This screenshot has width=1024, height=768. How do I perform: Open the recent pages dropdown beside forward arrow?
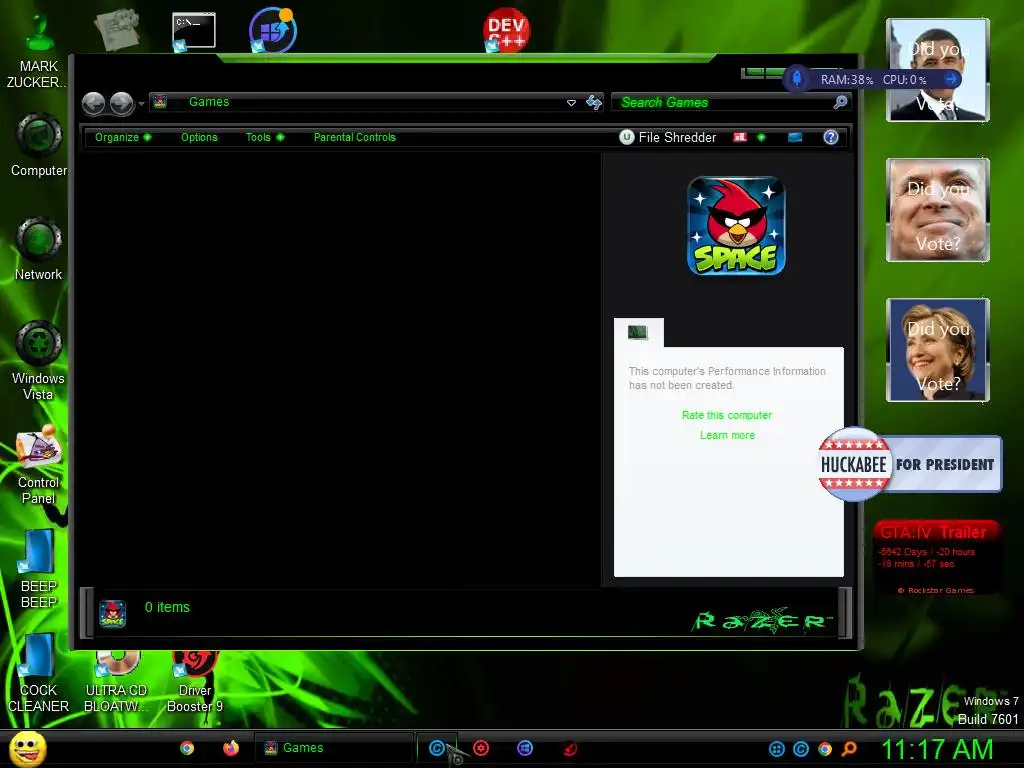point(141,104)
